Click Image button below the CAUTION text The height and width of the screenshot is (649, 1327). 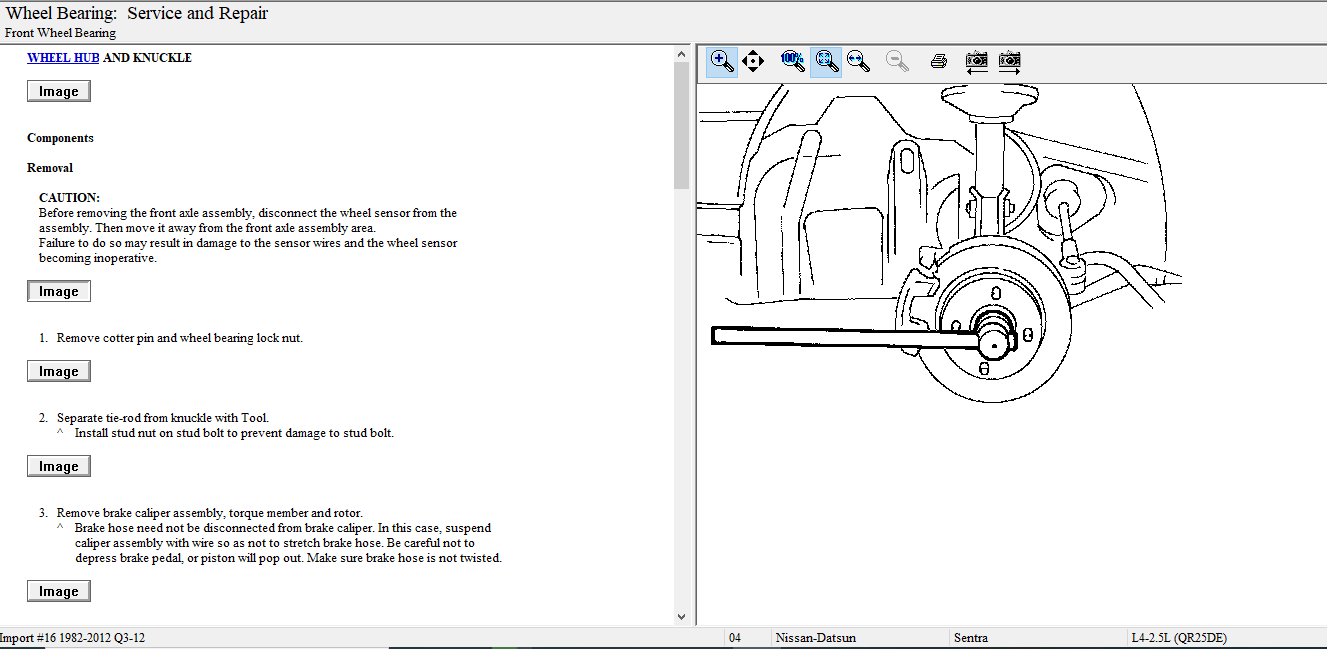58,292
